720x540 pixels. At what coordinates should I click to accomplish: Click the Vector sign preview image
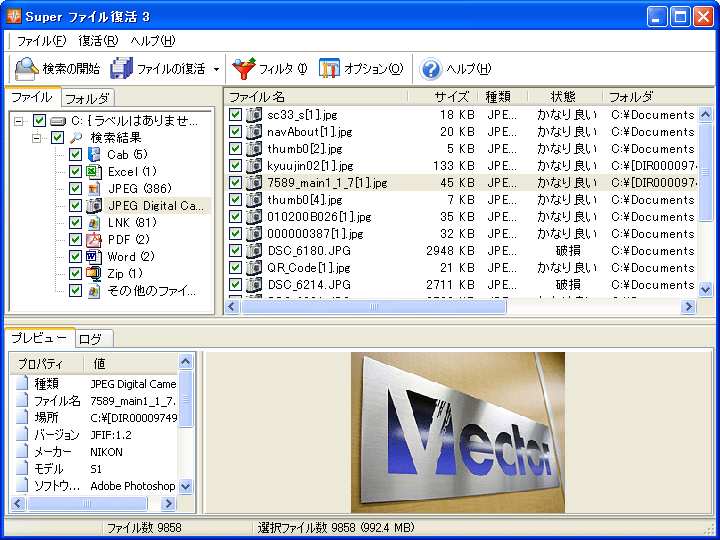click(x=458, y=433)
